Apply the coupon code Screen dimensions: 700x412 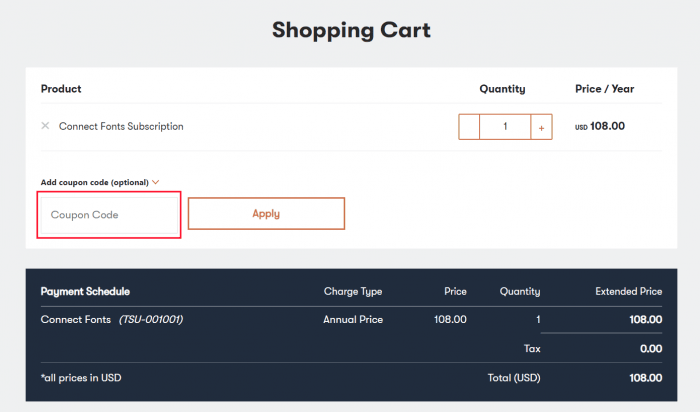(266, 214)
